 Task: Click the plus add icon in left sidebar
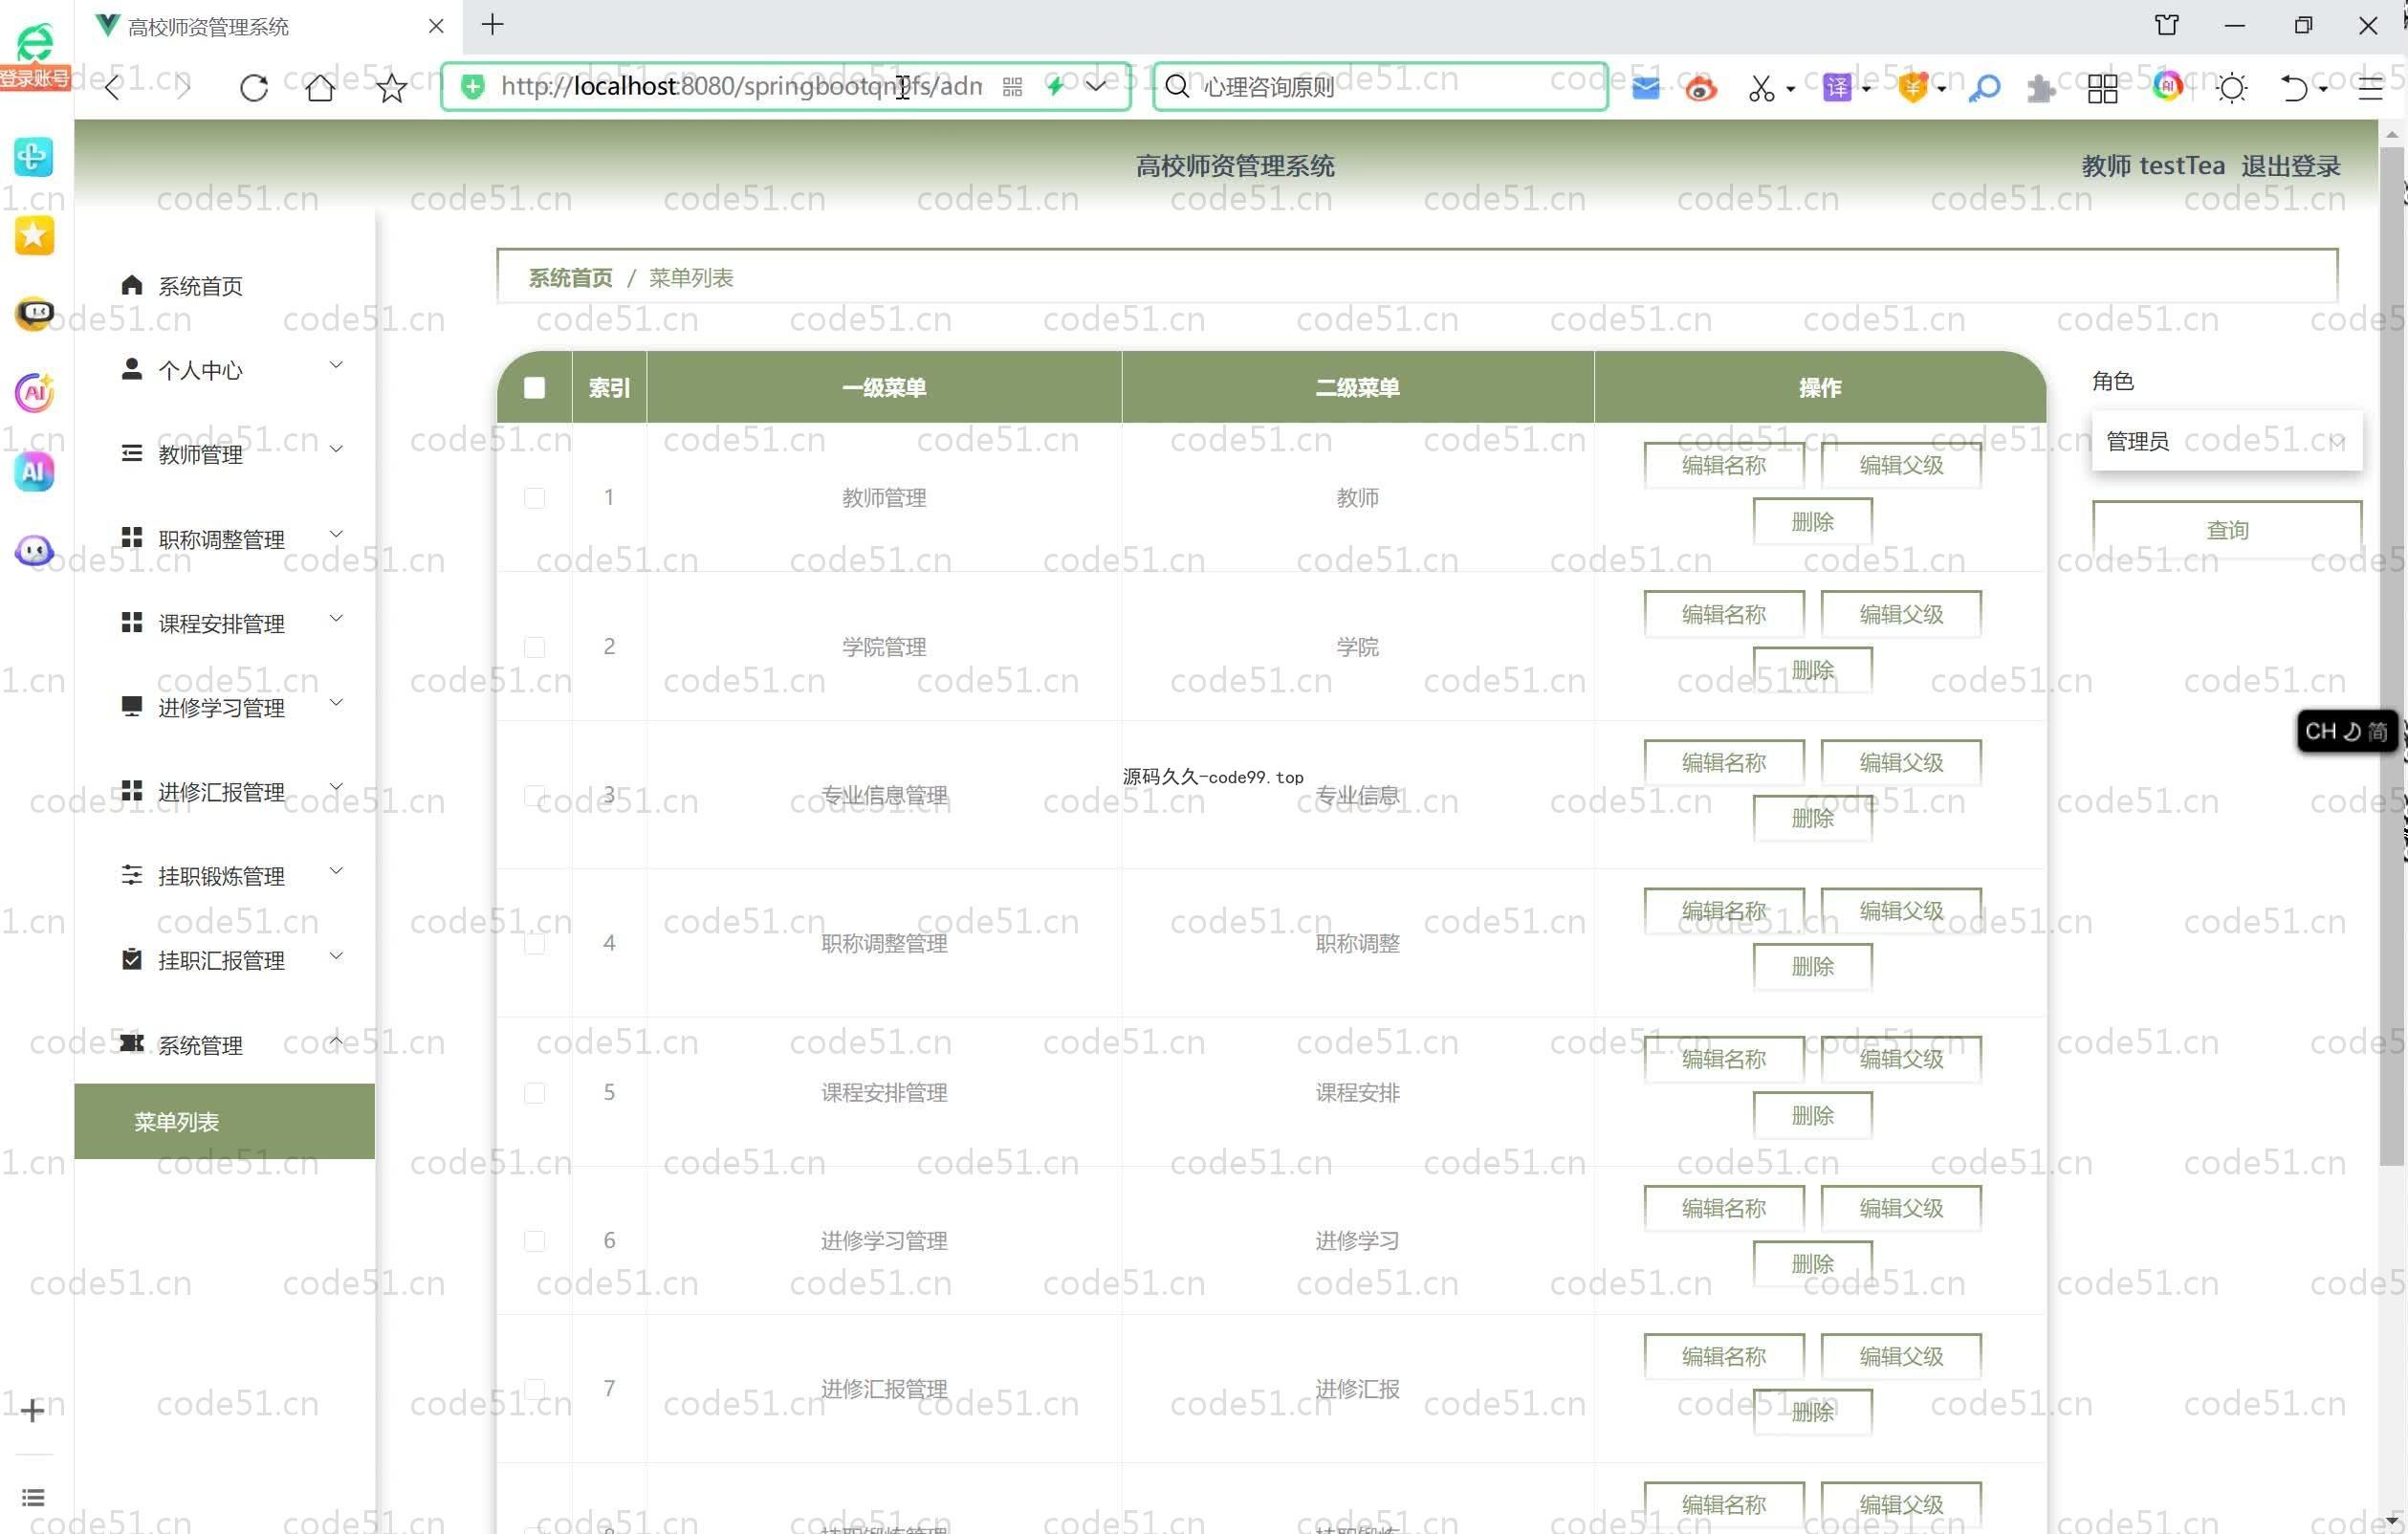coord(32,1410)
